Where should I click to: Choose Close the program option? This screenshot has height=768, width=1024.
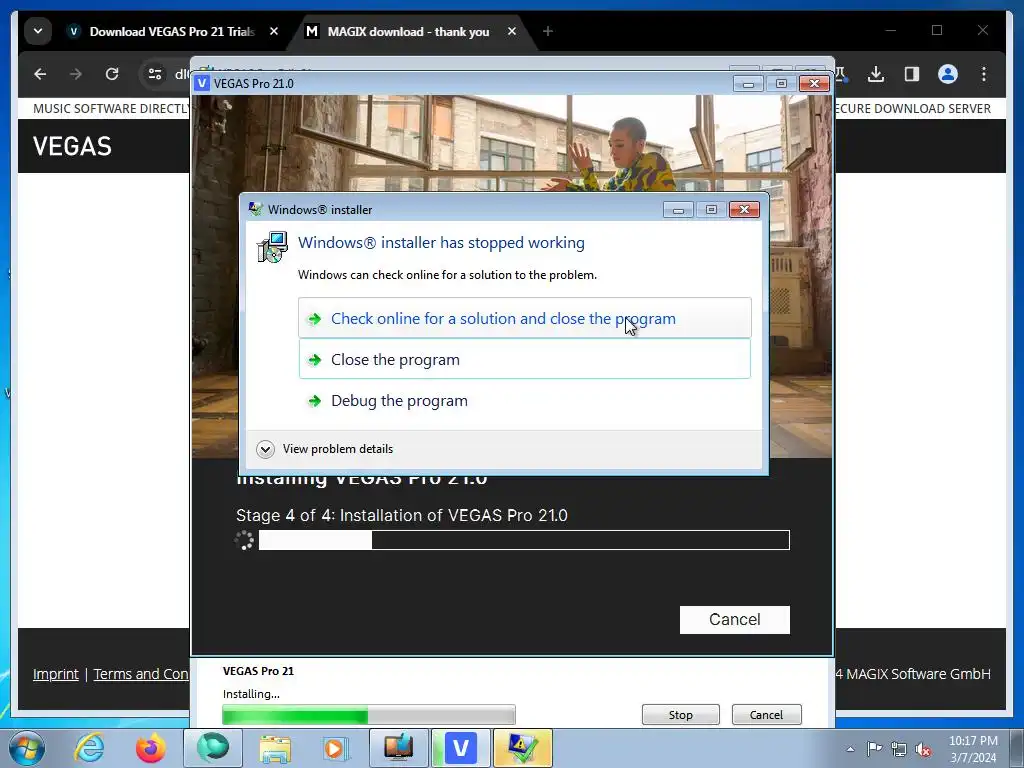click(x=524, y=359)
